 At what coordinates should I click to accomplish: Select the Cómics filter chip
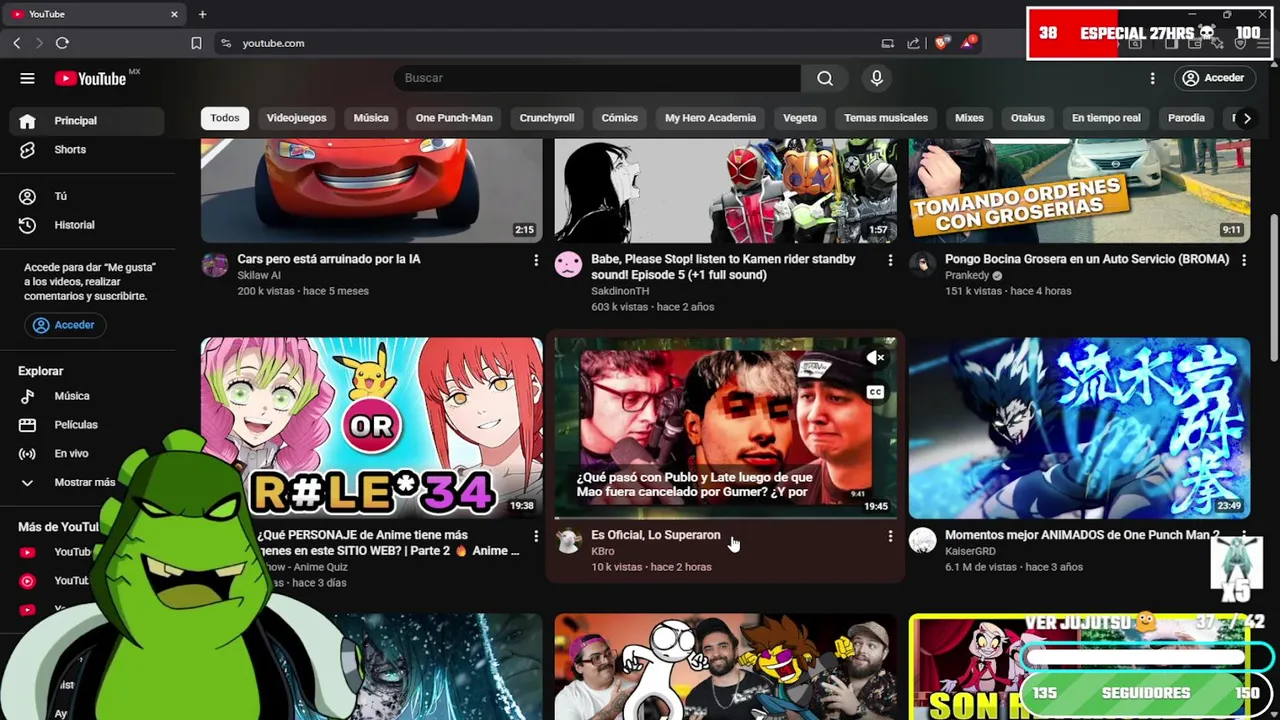click(620, 118)
